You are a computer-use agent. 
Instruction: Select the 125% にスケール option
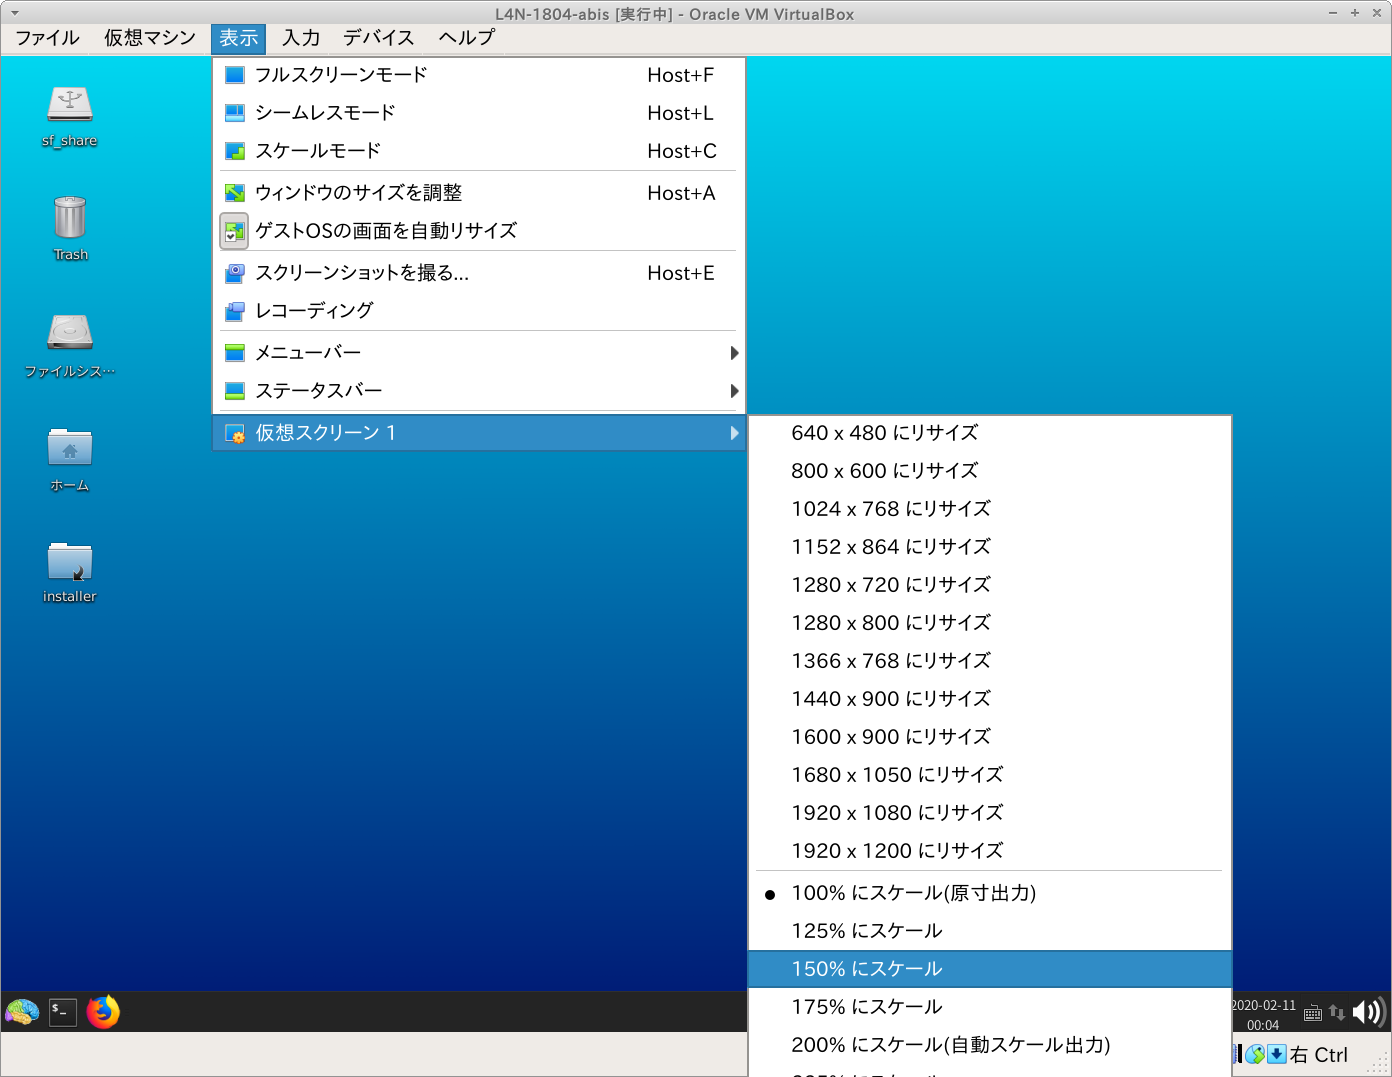[x=867, y=931]
